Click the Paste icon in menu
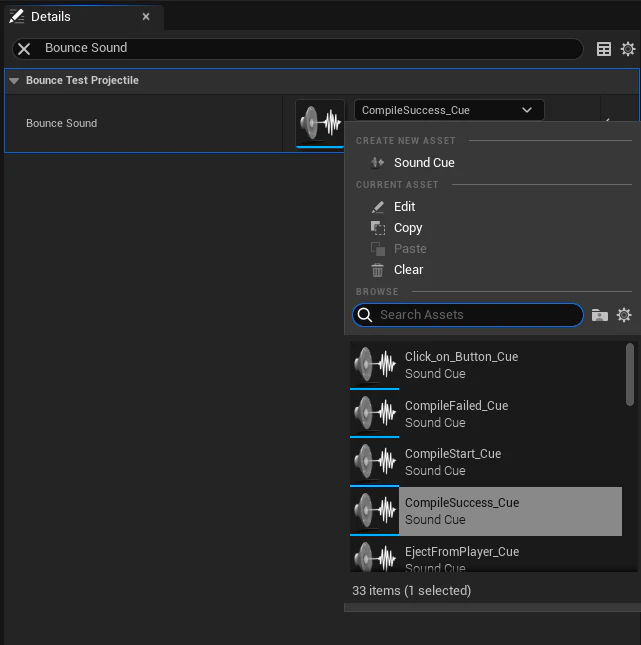Screen dimensions: 641x645 (x=378, y=249)
